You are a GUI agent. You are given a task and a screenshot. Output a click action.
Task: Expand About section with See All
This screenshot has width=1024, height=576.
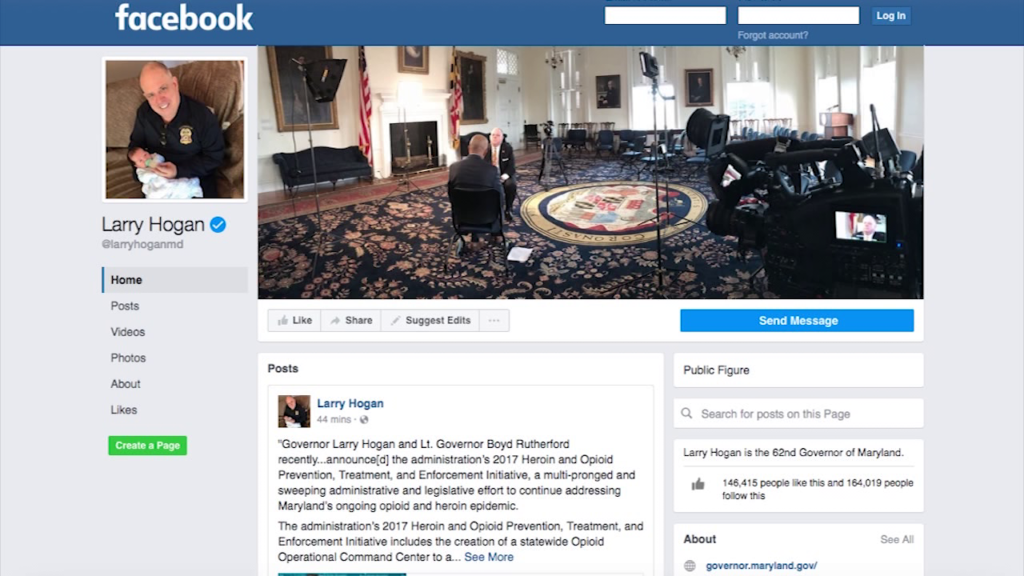pos(897,539)
